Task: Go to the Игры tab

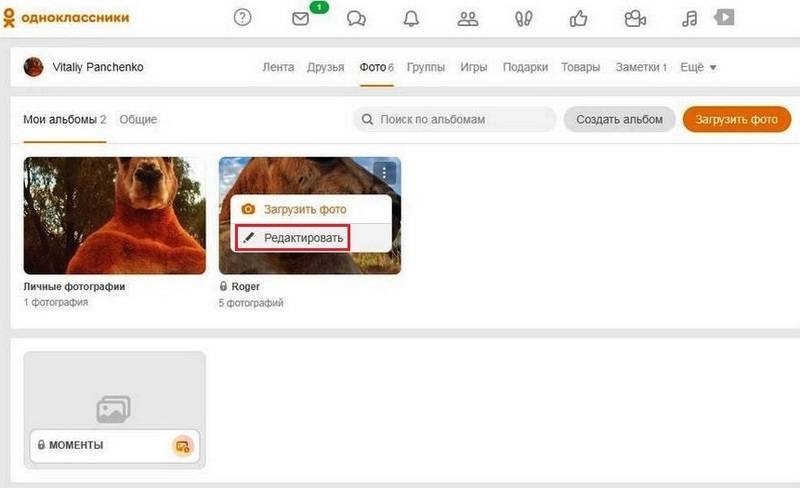Action: pos(473,67)
